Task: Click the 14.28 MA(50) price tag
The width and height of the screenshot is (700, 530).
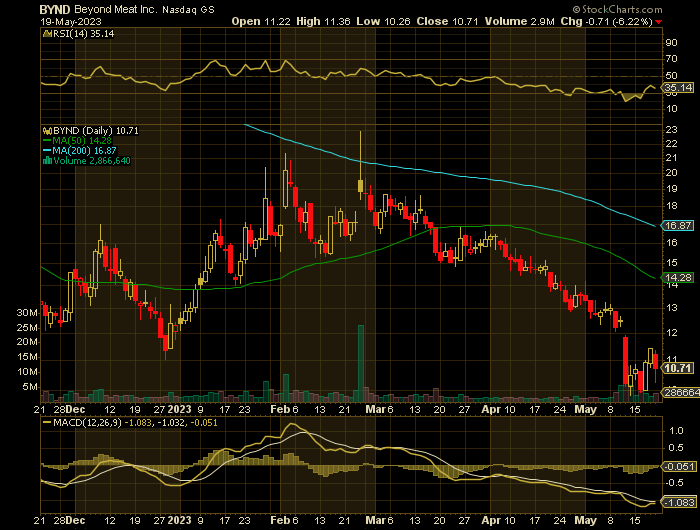Action: (x=678, y=278)
